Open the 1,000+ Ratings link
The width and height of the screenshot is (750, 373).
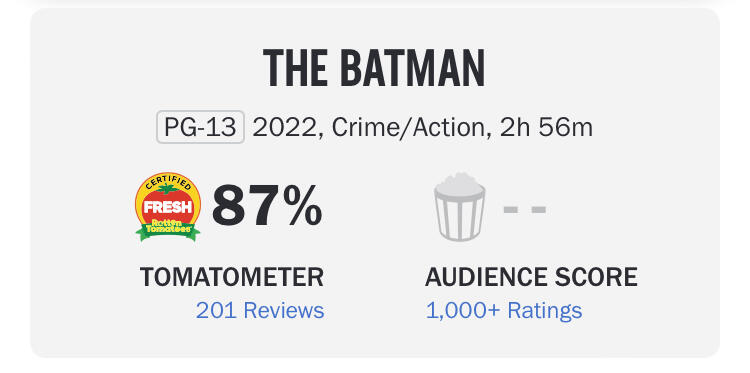click(504, 310)
